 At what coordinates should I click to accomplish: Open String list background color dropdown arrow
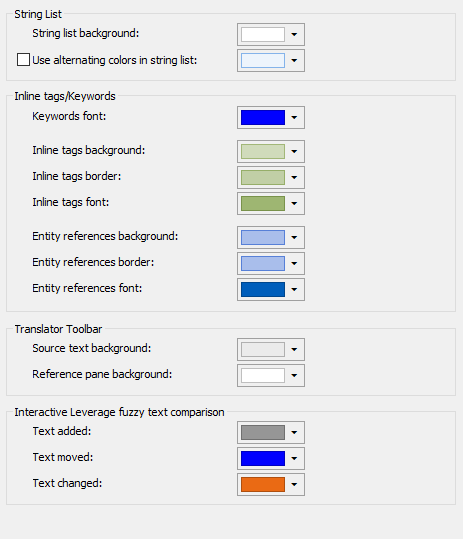294,34
